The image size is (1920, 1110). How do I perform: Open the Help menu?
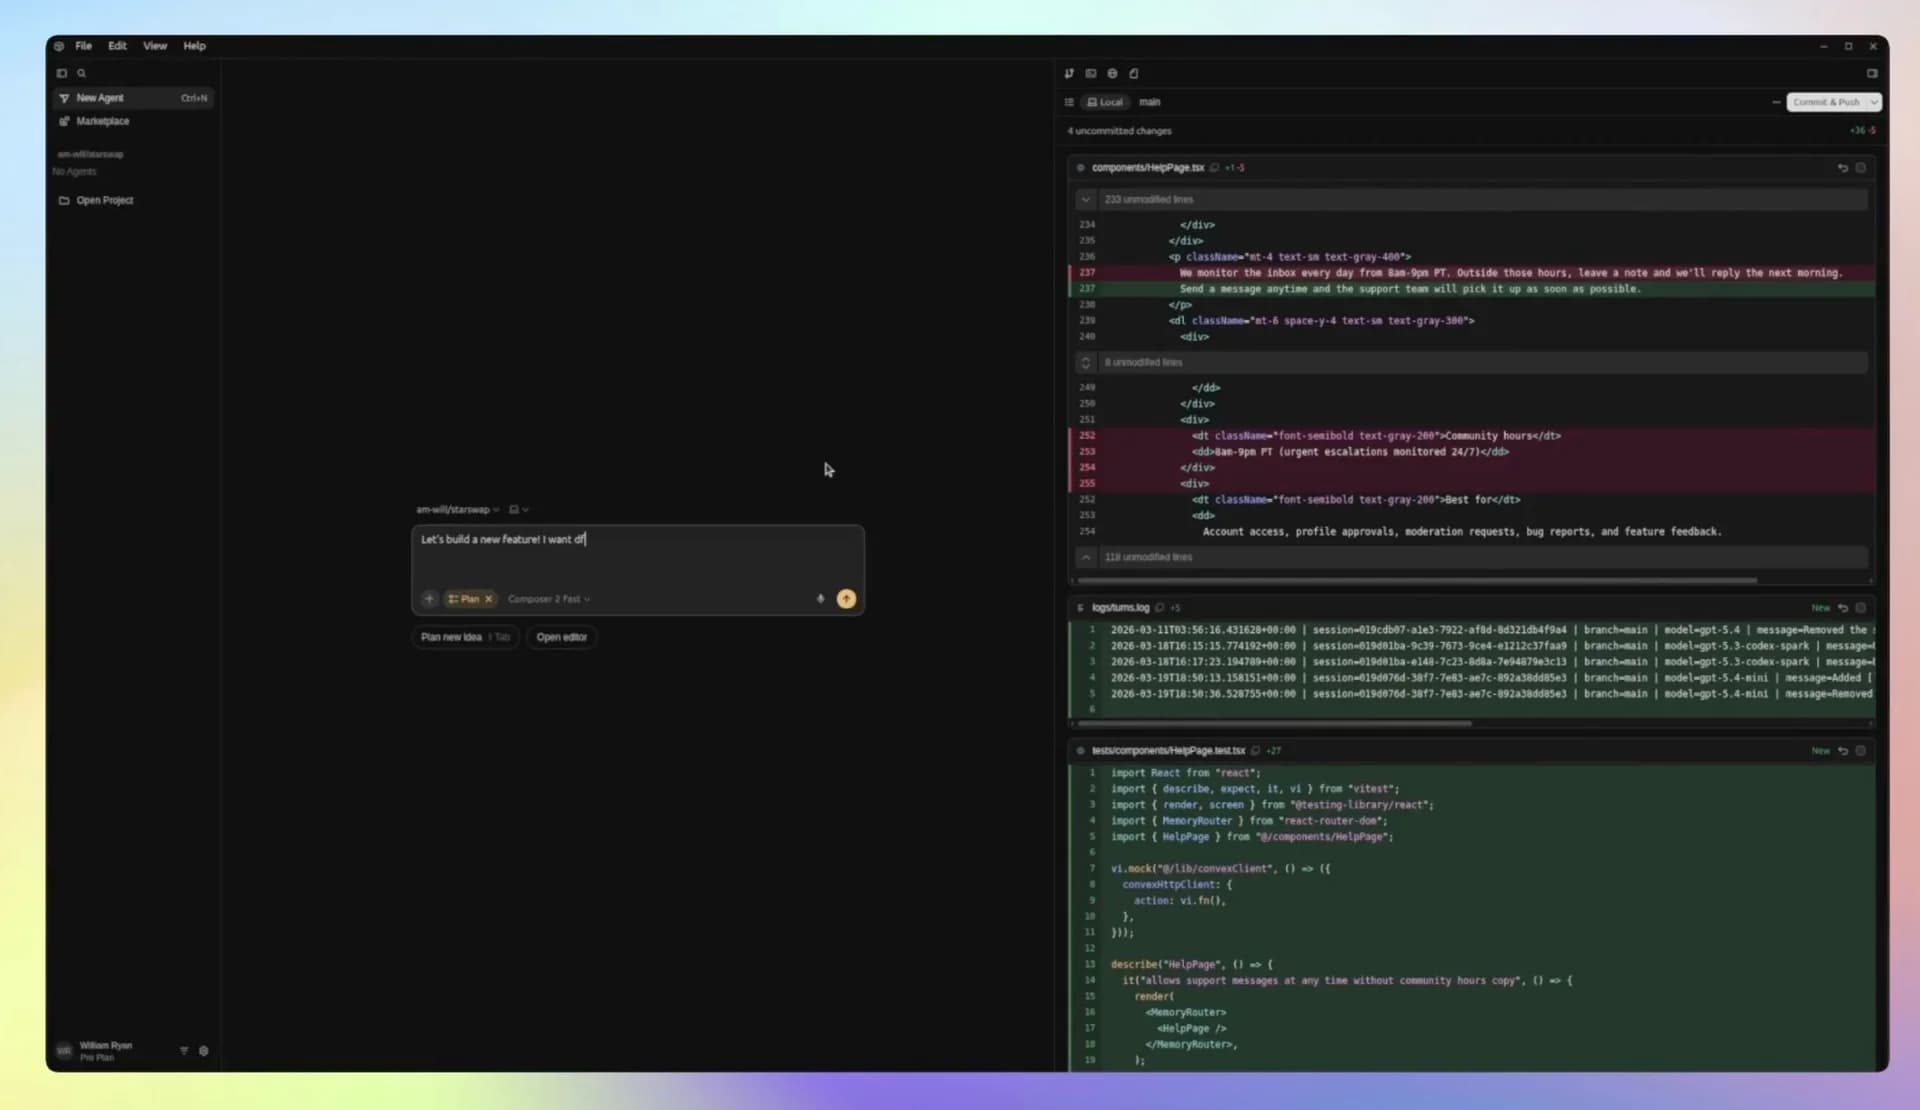194,46
